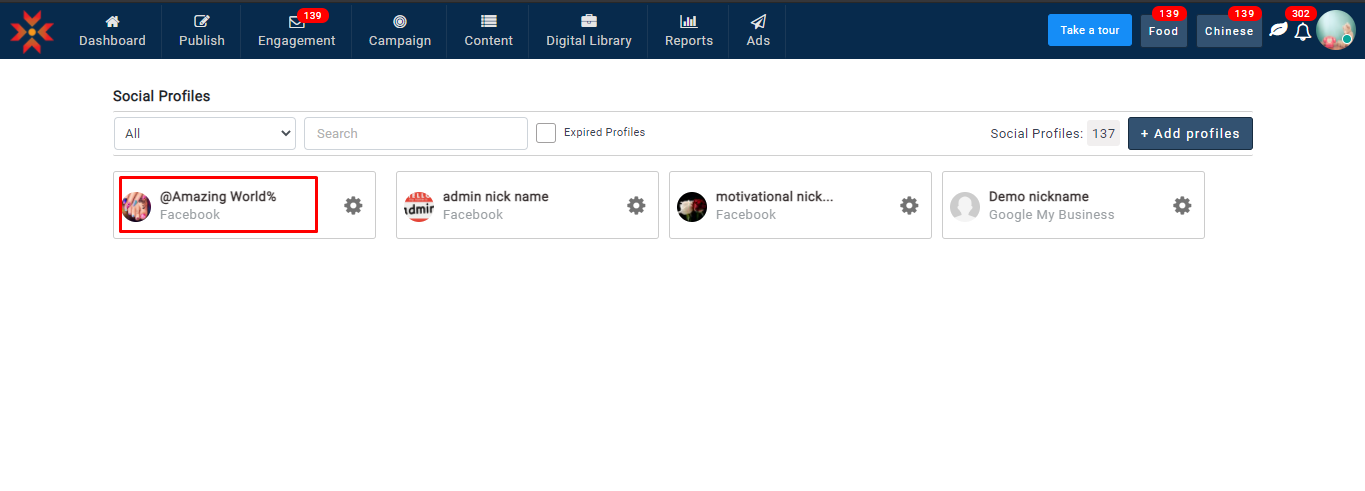Open the notifications bell icon

coord(1302,32)
